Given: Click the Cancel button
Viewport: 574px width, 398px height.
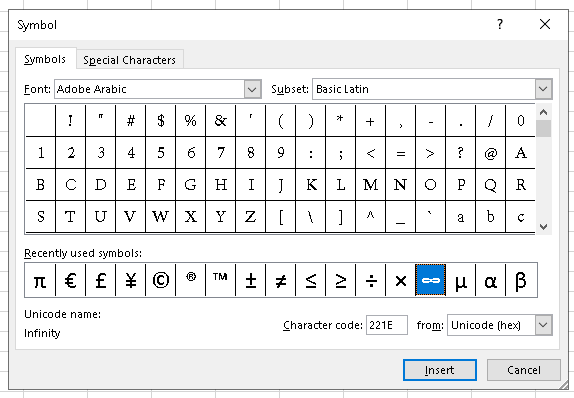Looking at the screenshot, I should [523, 370].
